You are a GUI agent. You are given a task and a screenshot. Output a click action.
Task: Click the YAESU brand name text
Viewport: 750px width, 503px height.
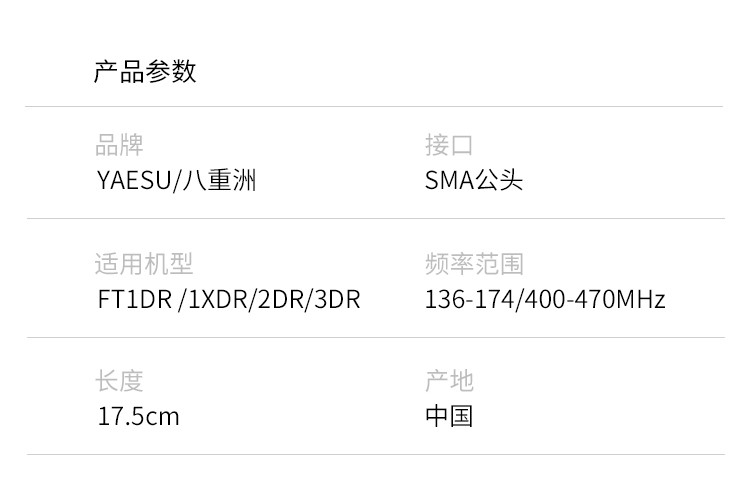(x=134, y=181)
